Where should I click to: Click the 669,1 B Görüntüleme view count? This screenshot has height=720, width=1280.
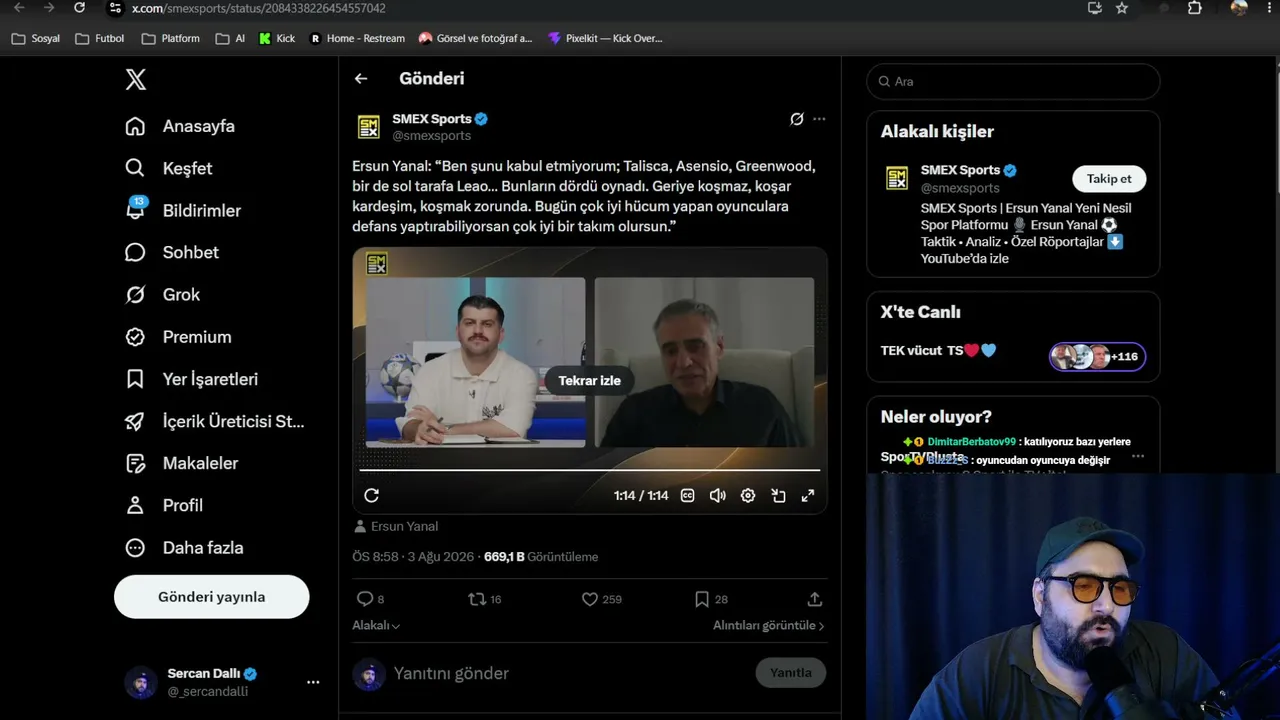pos(541,557)
